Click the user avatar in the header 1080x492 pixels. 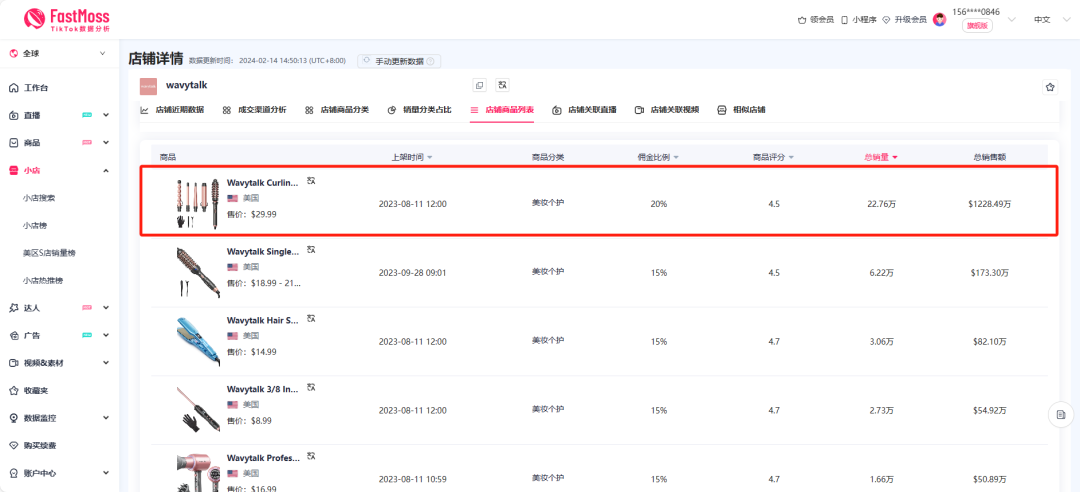point(939,19)
